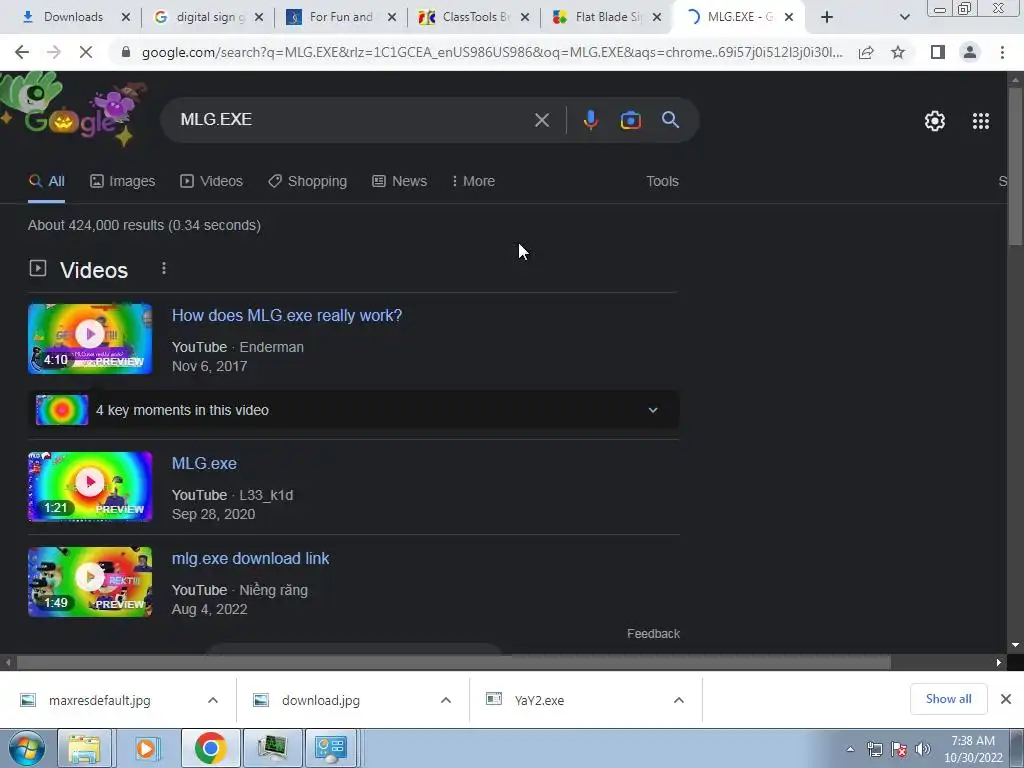Image resolution: width=1024 pixels, height=768 pixels.
Task: Open Chrome side panel
Action: coord(938,52)
